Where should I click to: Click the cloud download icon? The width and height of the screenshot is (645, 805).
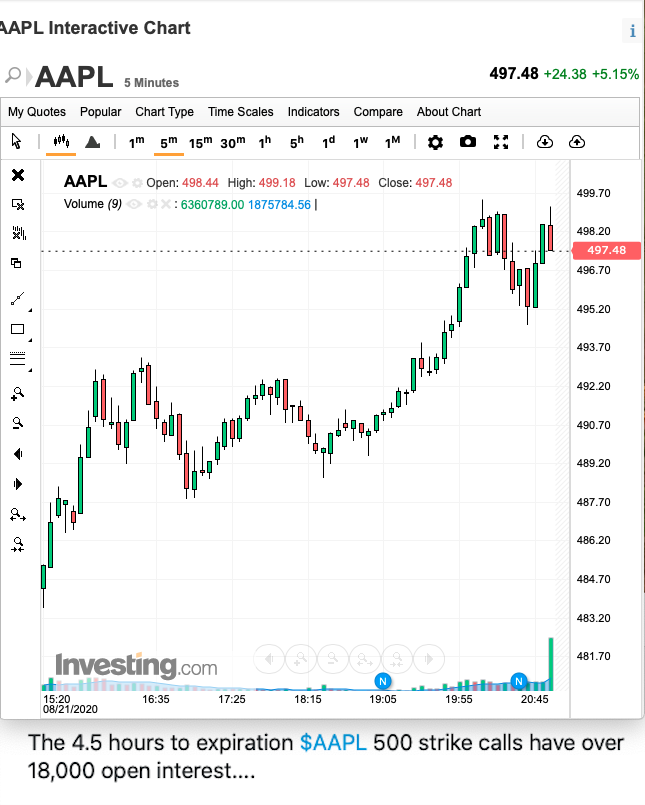(x=545, y=142)
